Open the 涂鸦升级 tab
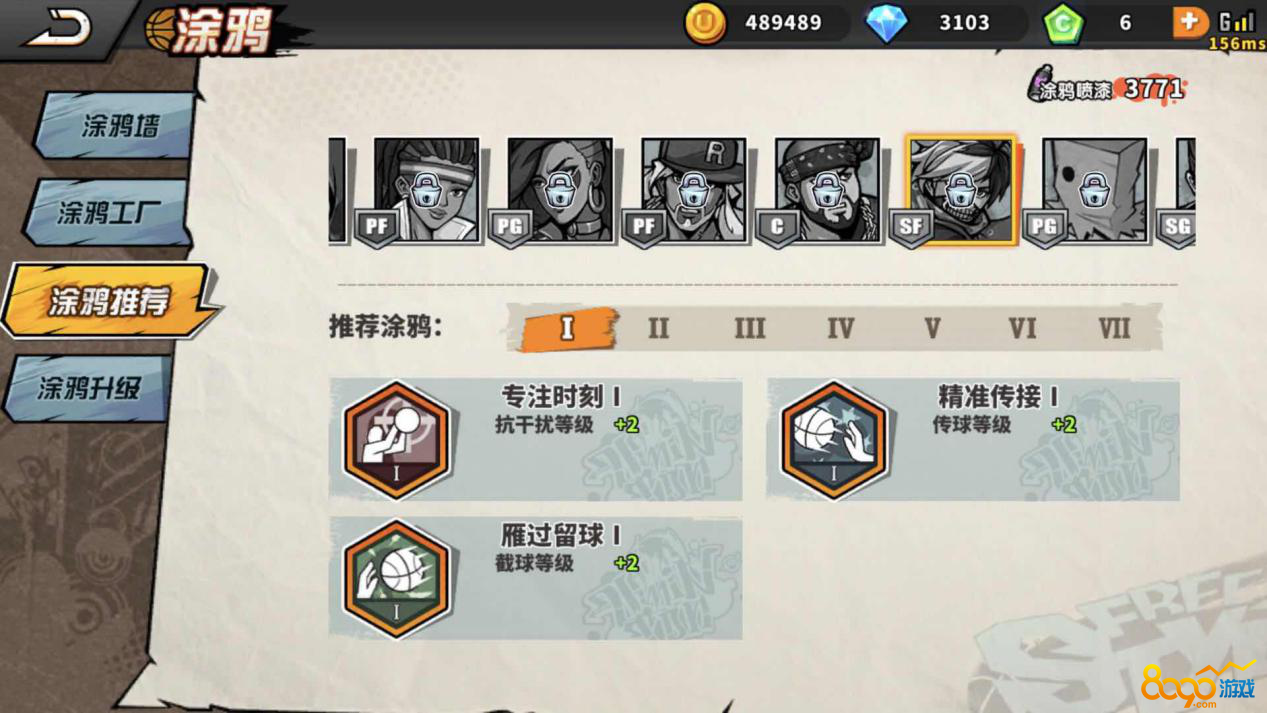The width and height of the screenshot is (1267, 713). [90, 387]
